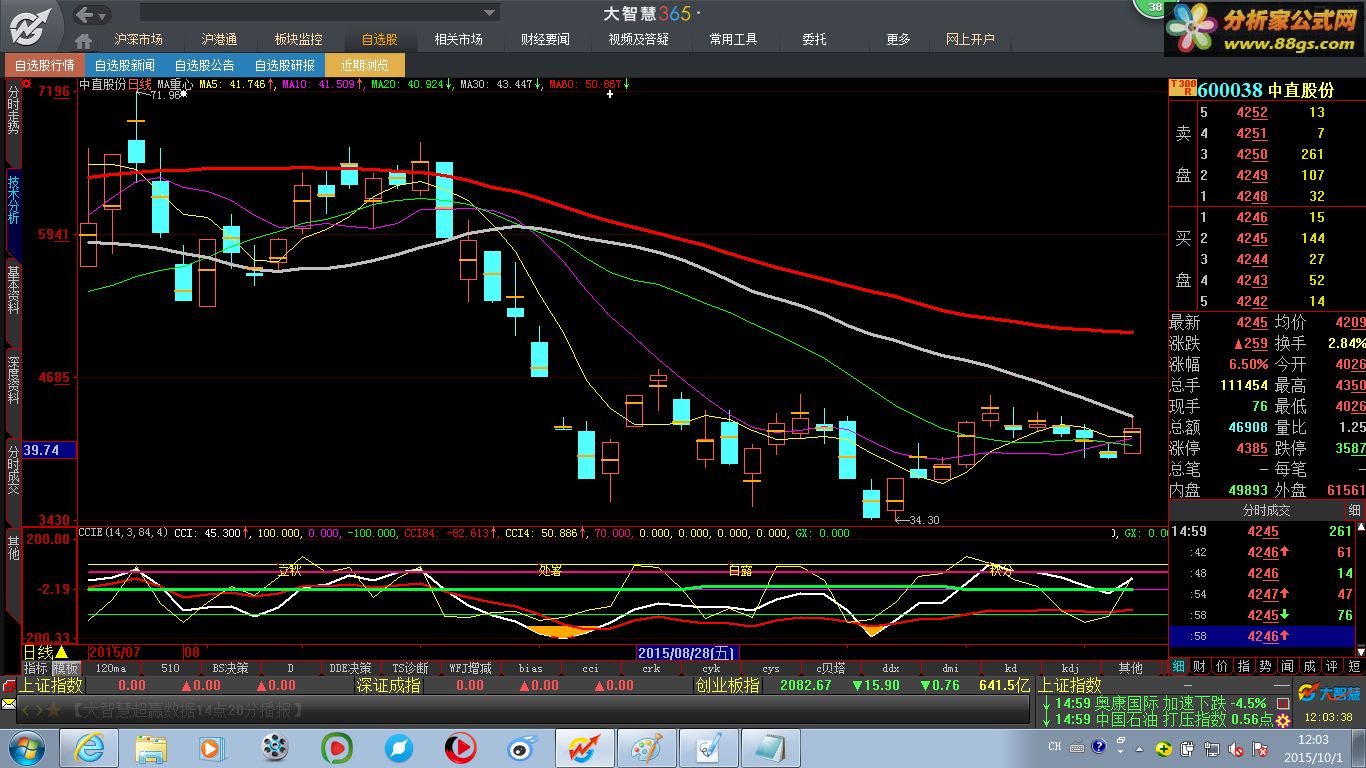Click the 600038 stock code
Screen dimensions: 1366x768
(1230, 89)
